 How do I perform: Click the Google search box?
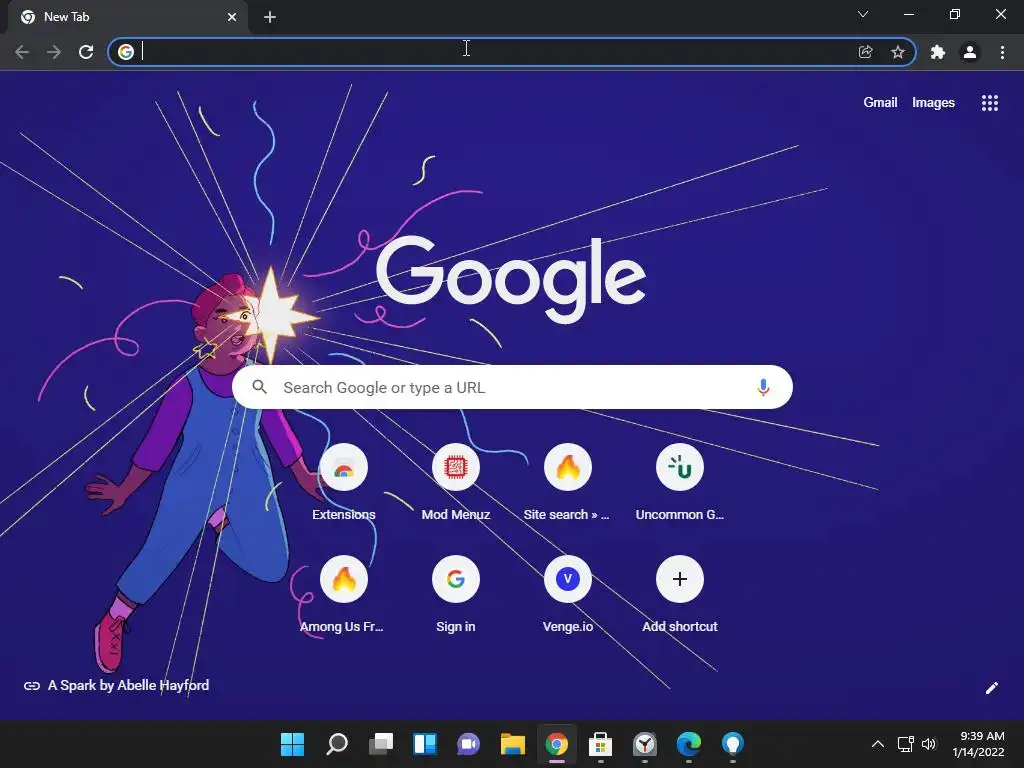512,387
